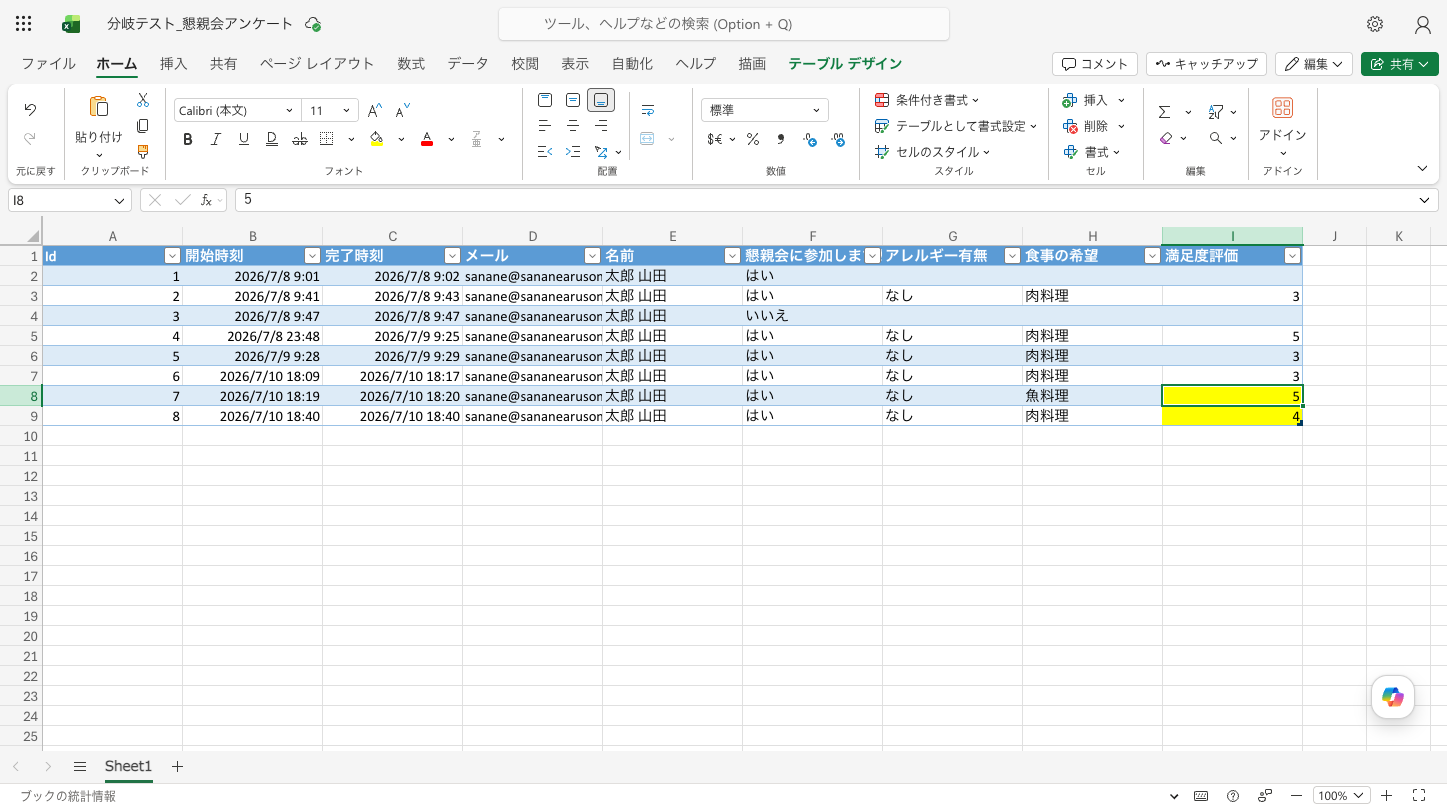Toggle bottom vertical alignment
The image size is (1447, 806).
[601, 100]
